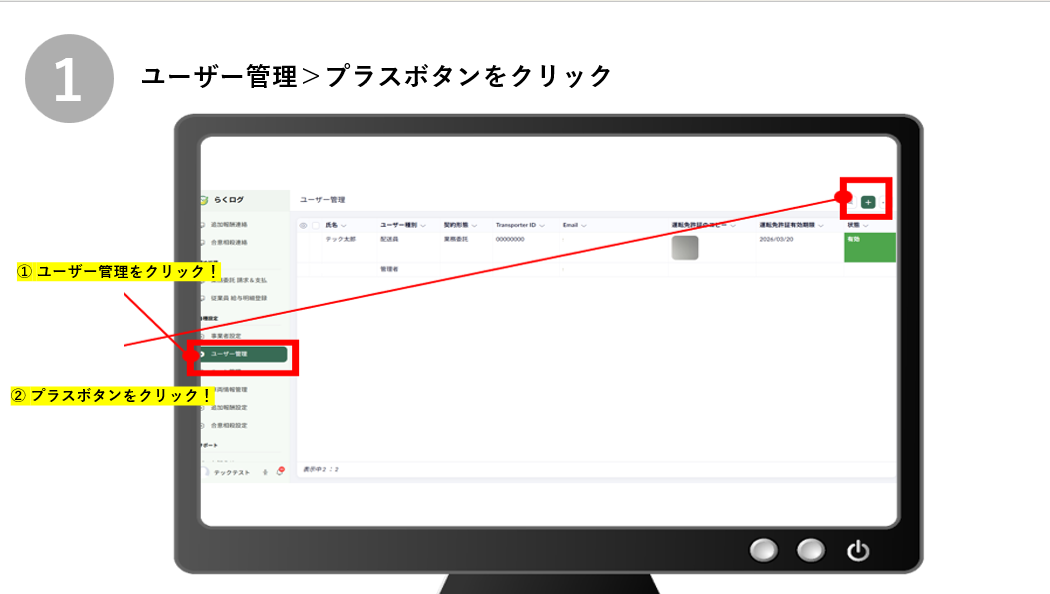Go to 事業者設定 in the sidebar
Image resolution: width=1050 pixels, height=594 pixels.
pos(225,336)
